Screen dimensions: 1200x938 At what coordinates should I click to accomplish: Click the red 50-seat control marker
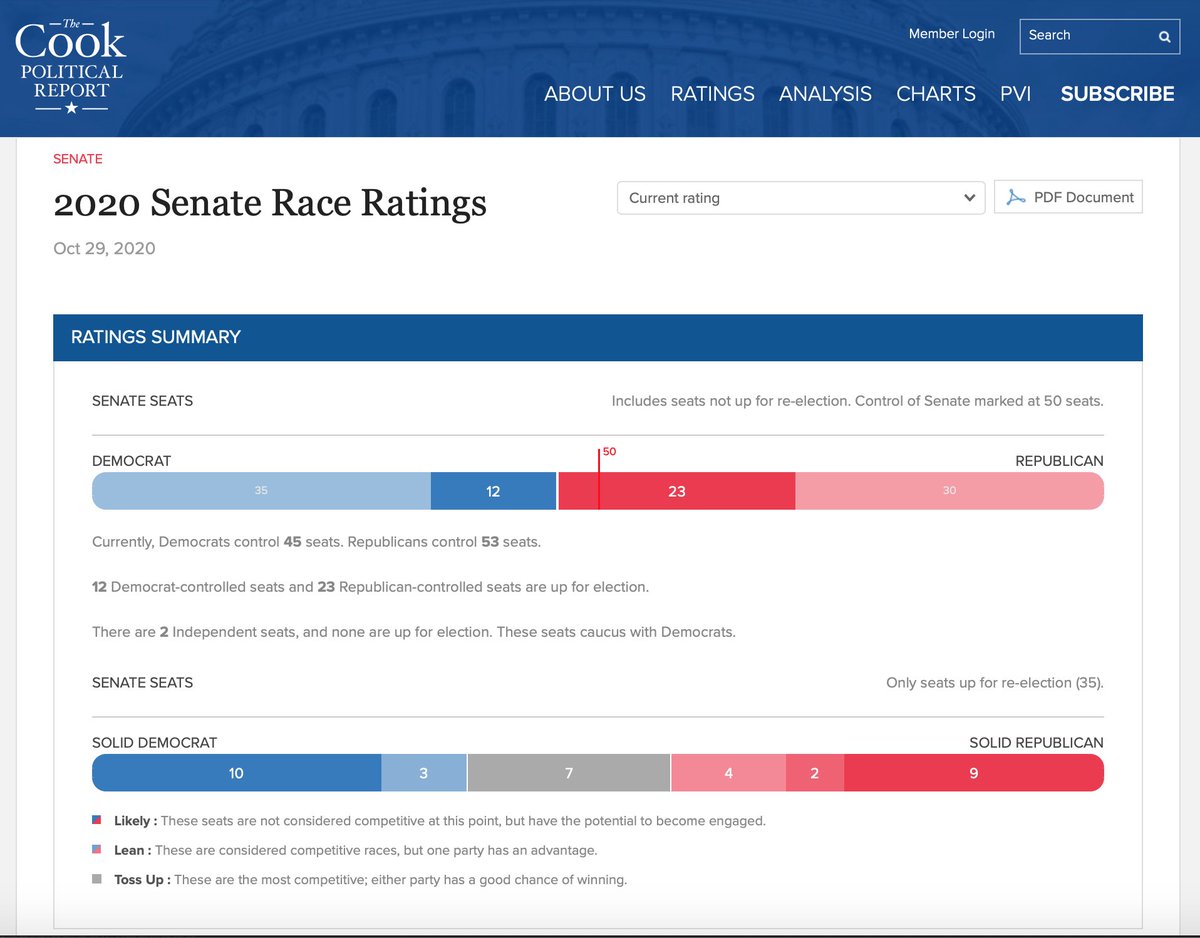[x=599, y=480]
